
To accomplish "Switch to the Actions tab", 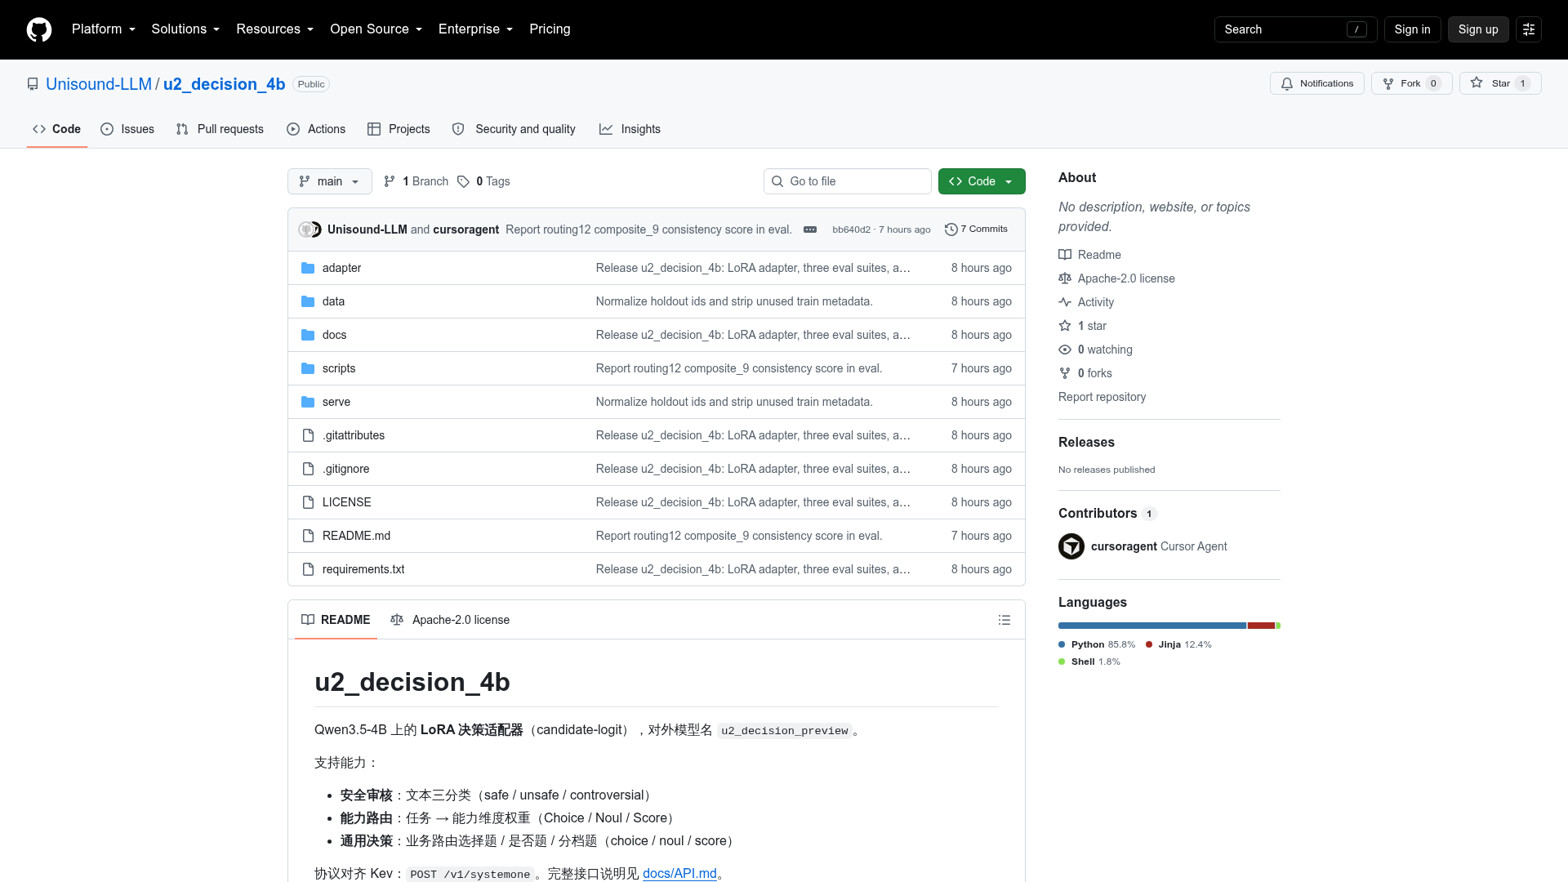I will point(316,129).
